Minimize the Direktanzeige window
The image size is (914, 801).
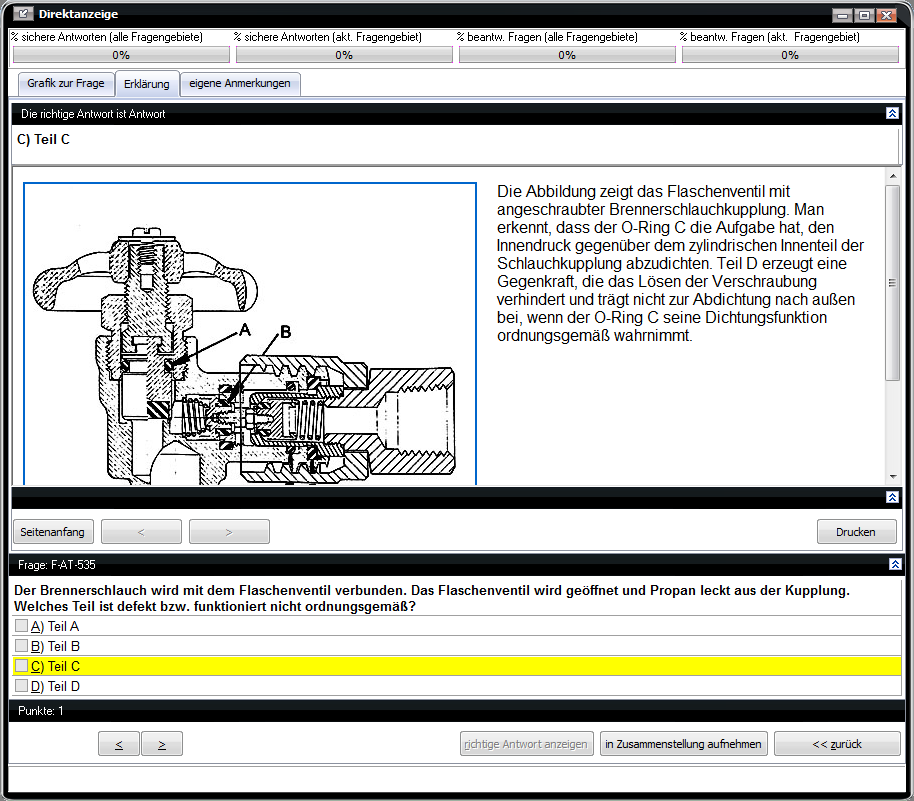[842, 15]
